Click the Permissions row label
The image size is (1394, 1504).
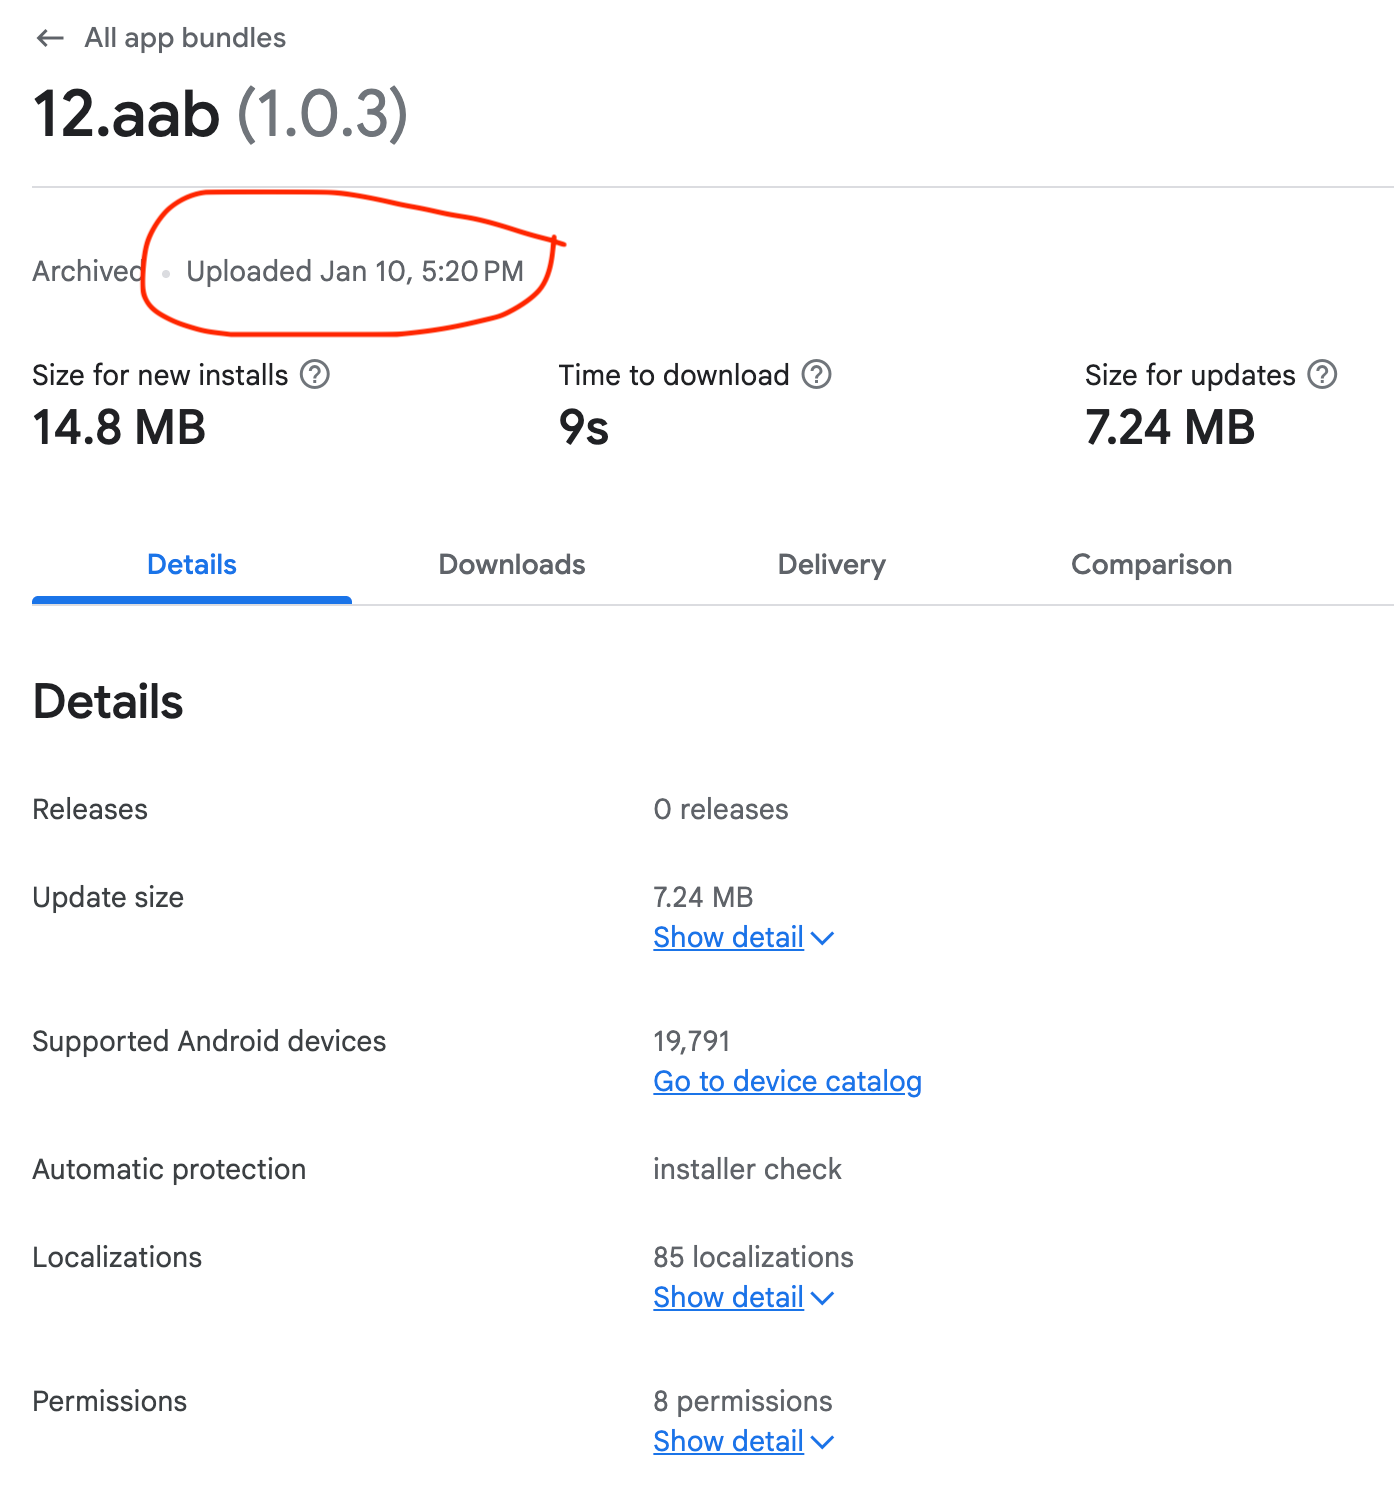coord(110,1402)
